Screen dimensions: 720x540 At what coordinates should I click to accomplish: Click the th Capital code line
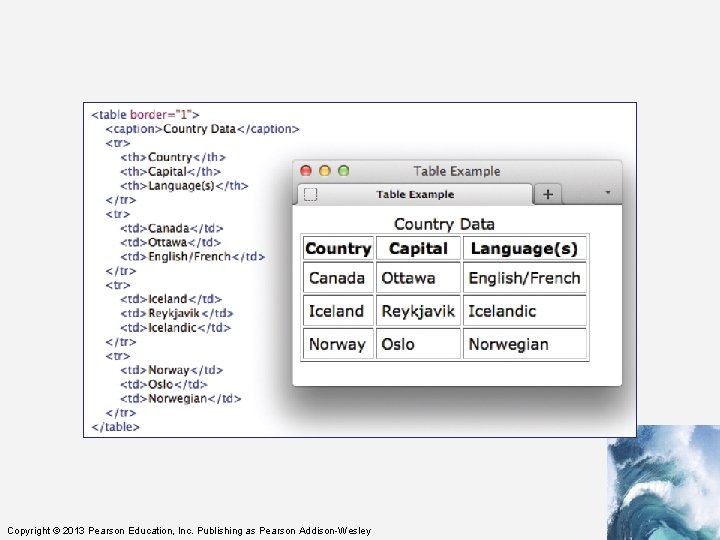(170, 171)
